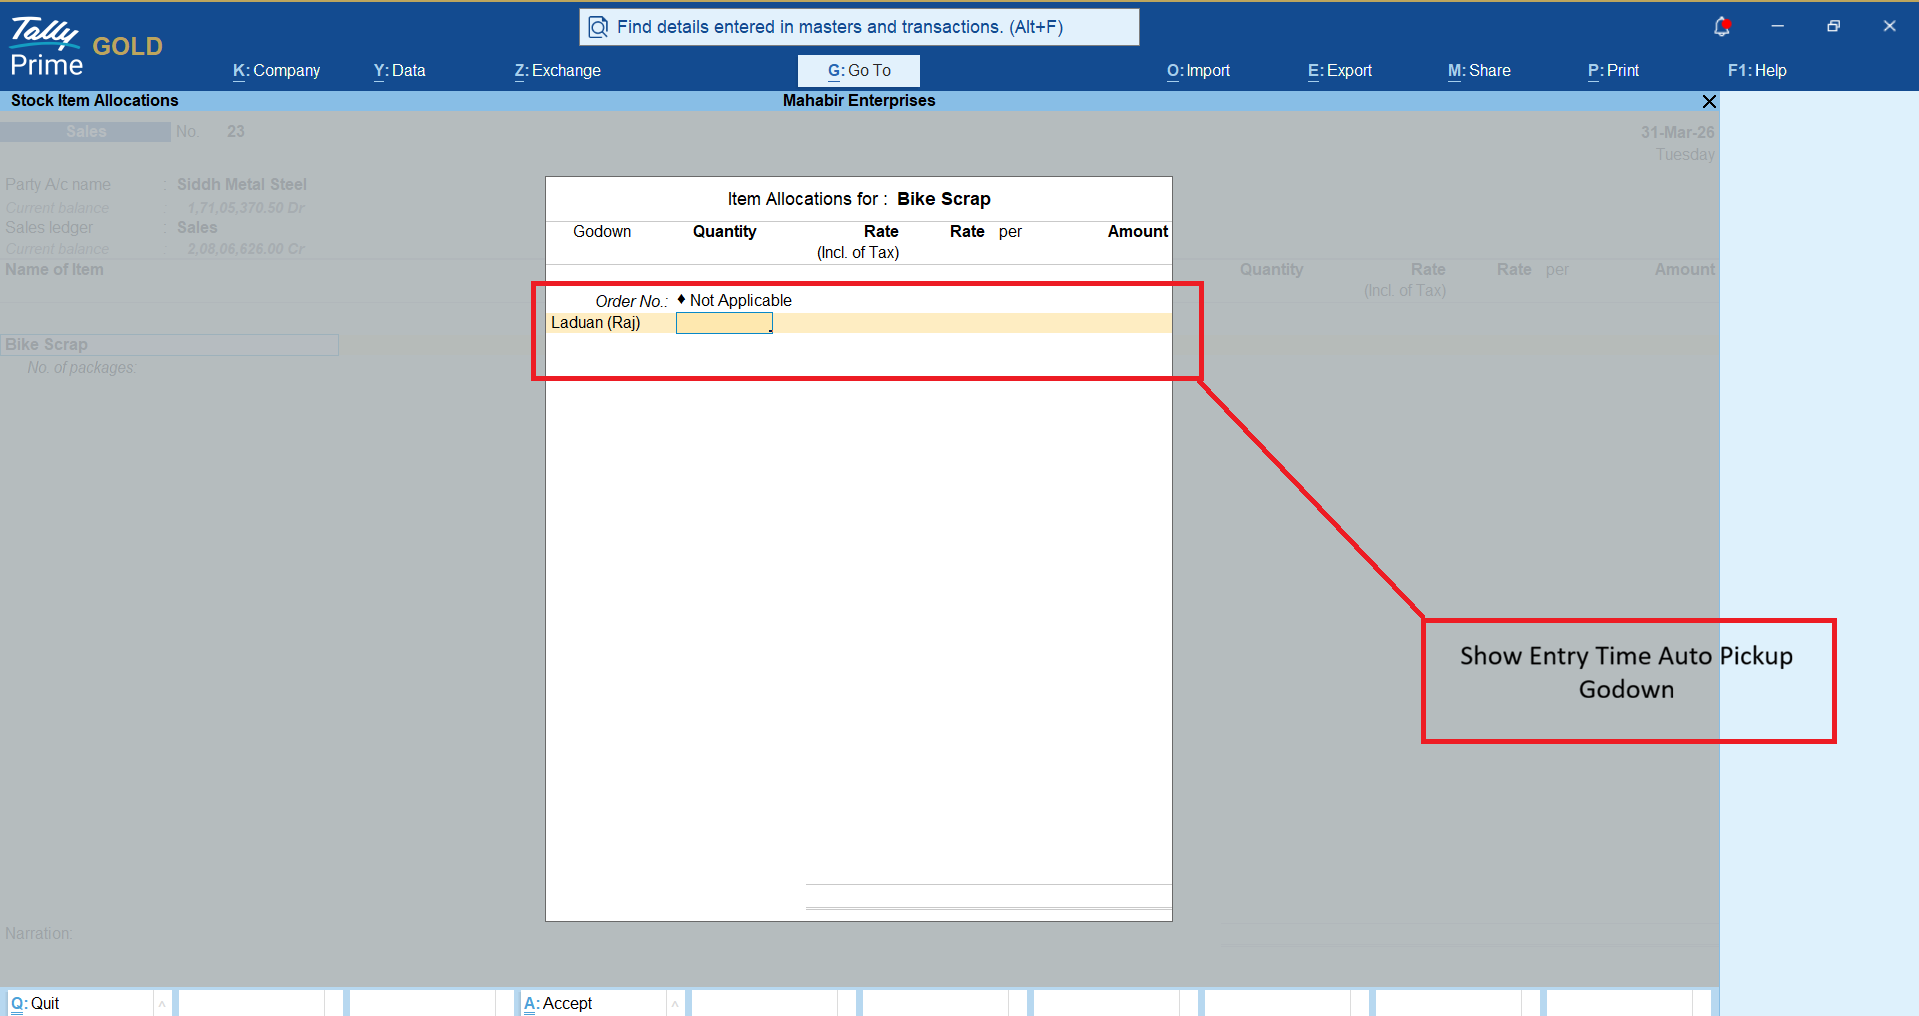This screenshot has width=1919, height=1016.
Task: Minimize the Tally Prime window
Action: pyautogui.click(x=1777, y=26)
